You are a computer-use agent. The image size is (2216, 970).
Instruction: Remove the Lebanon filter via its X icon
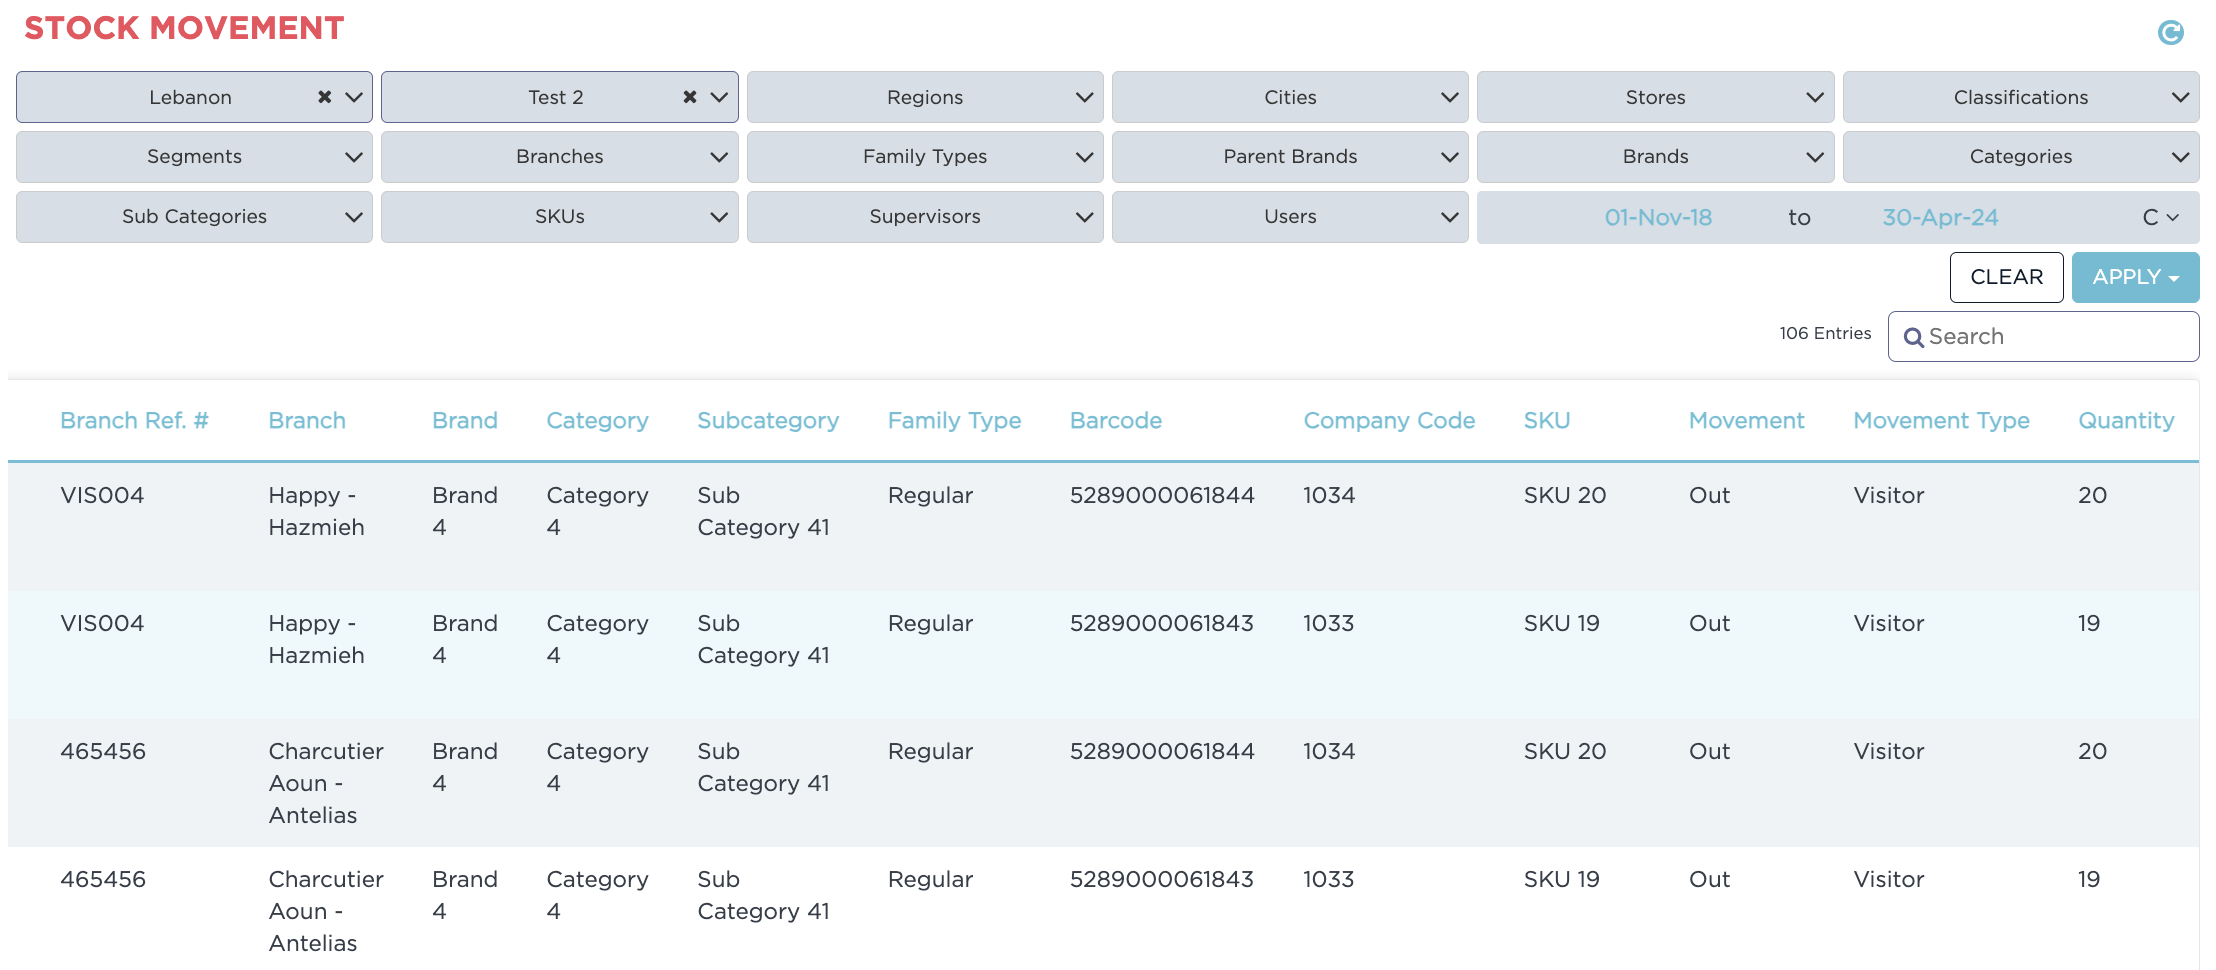tap(324, 97)
